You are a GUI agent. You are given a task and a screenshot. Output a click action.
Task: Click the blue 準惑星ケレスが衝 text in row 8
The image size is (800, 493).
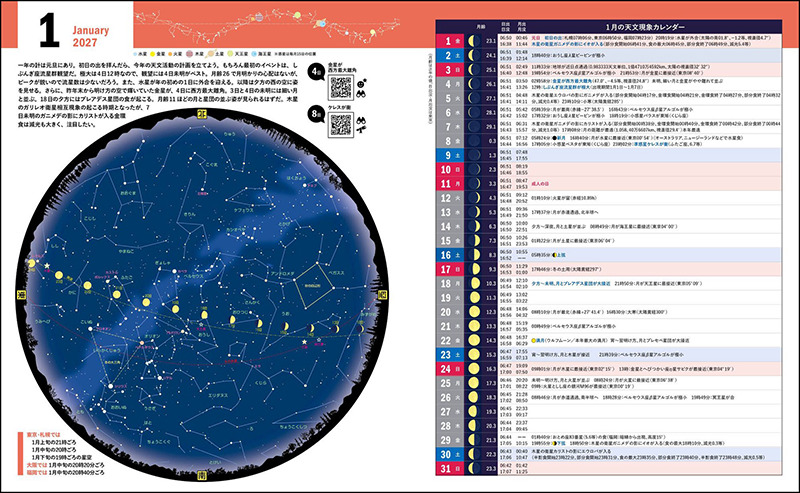(651, 144)
